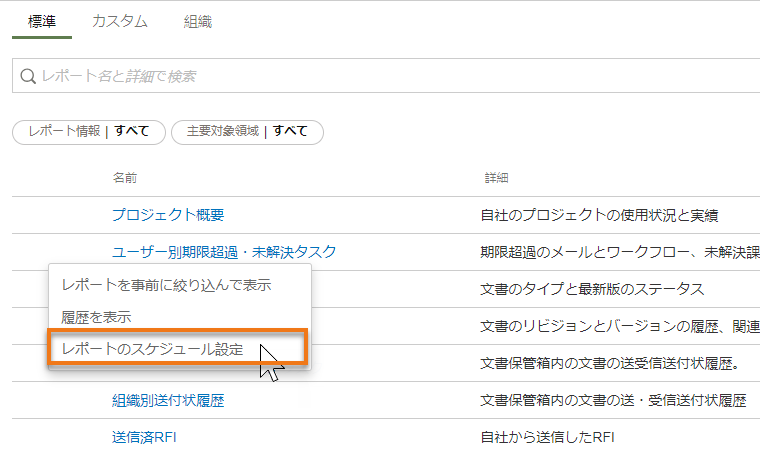Image resolution: width=760 pixels, height=454 pixels.
Task: Click the 詳細 column header
Action: [x=496, y=178]
